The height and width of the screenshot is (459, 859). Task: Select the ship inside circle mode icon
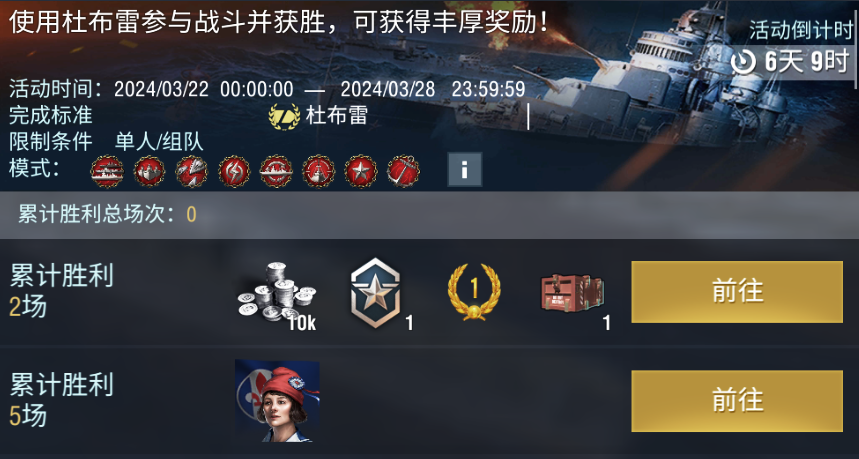(276, 171)
